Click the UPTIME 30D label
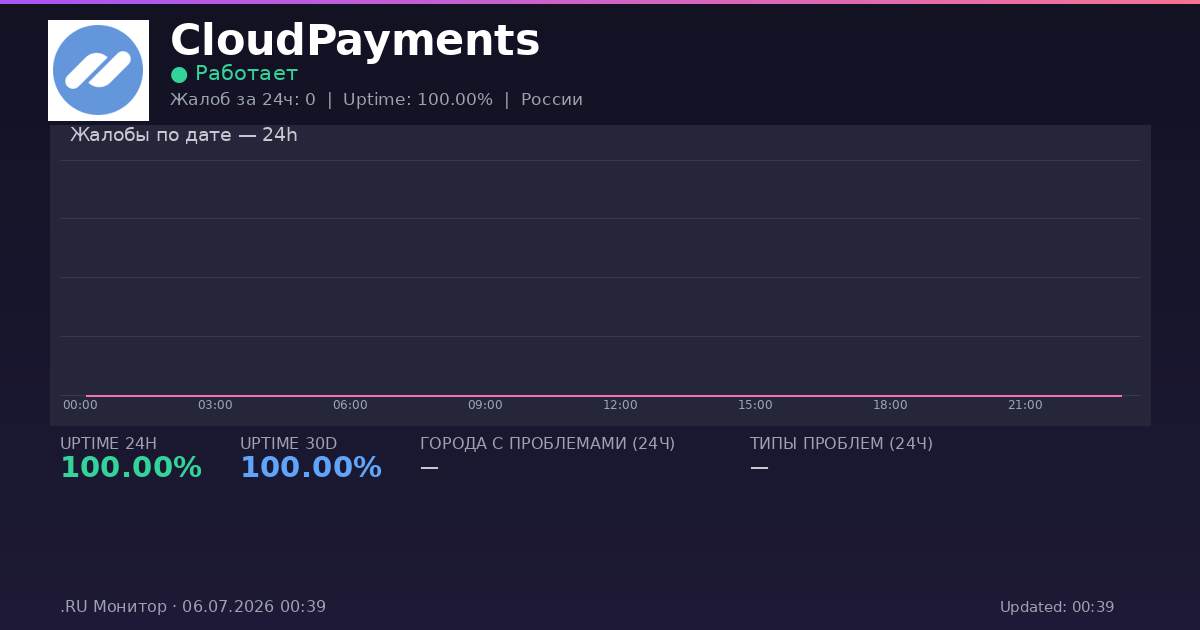This screenshot has width=1200, height=630. (288, 444)
